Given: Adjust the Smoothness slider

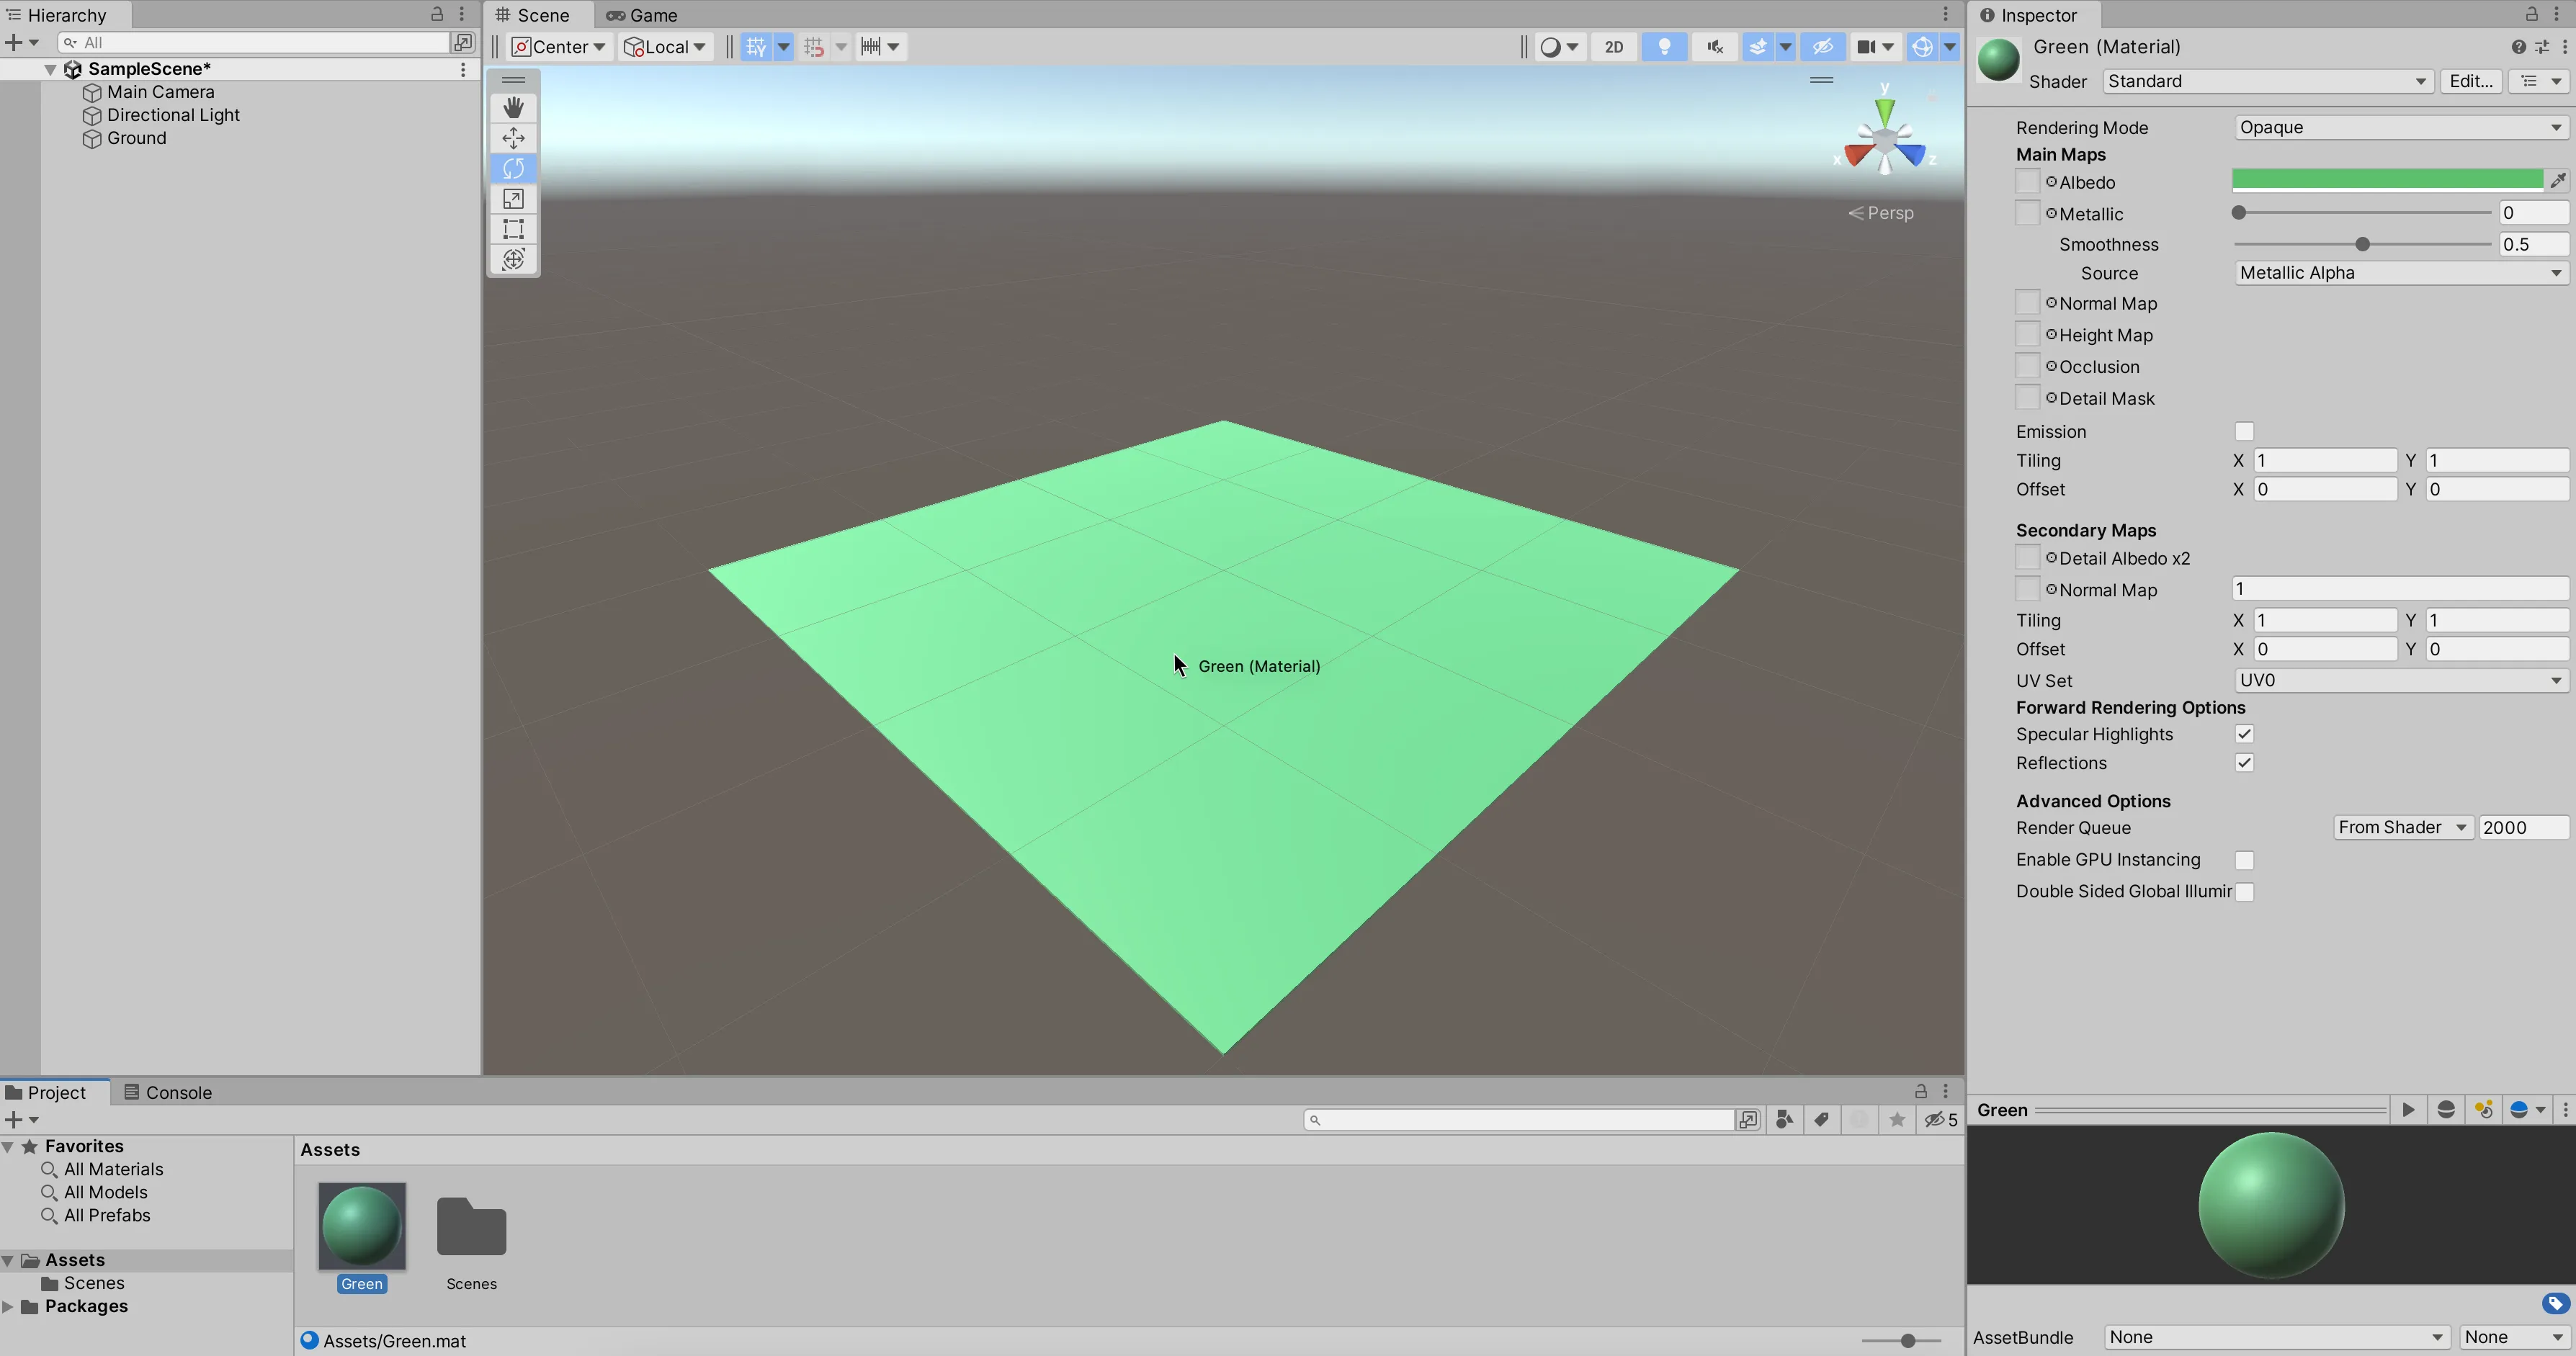Looking at the screenshot, I should (x=2362, y=244).
